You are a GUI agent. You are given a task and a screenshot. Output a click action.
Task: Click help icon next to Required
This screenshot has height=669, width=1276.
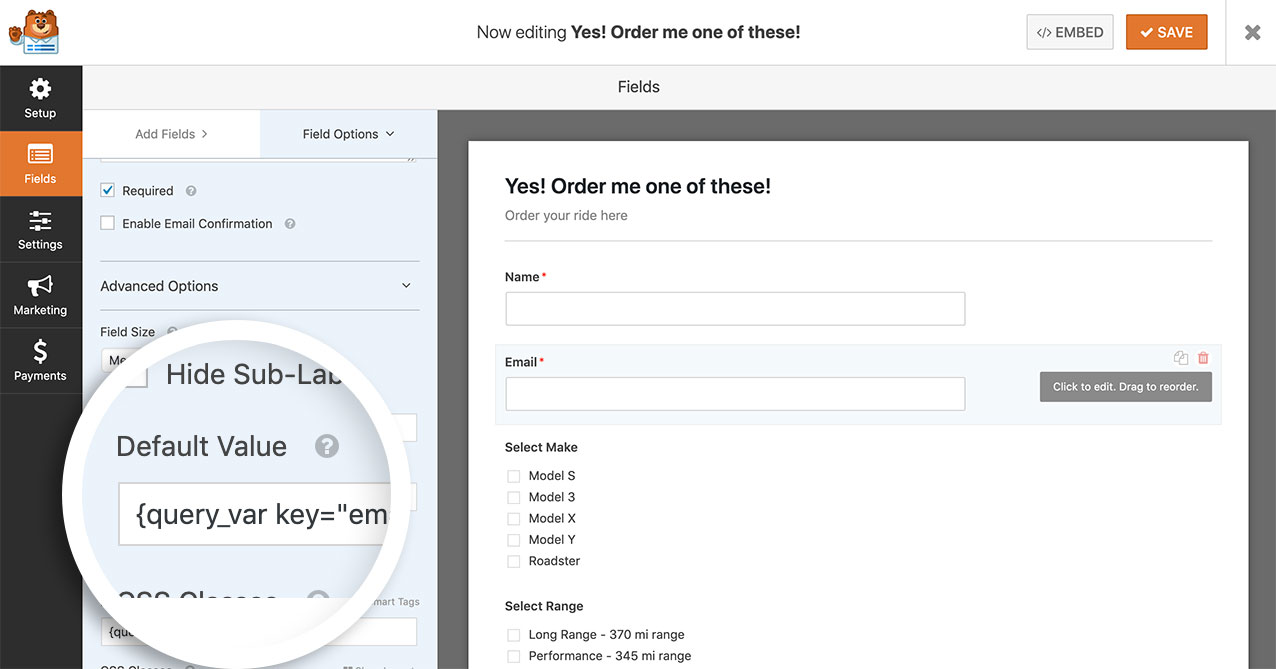[x=191, y=191]
